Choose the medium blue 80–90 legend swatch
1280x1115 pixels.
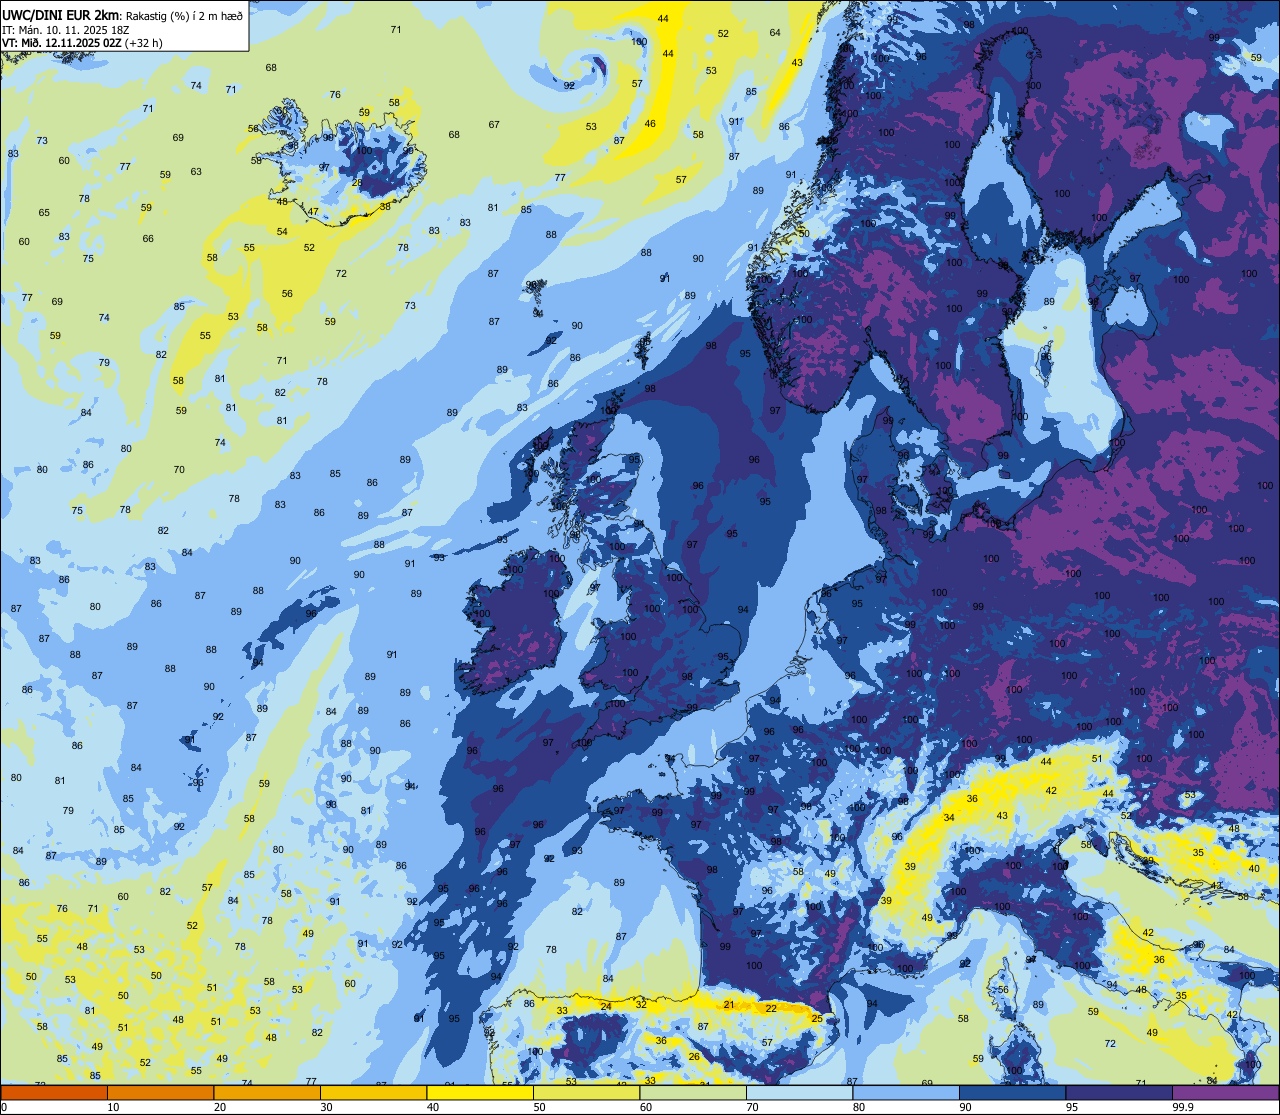point(905,1092)
